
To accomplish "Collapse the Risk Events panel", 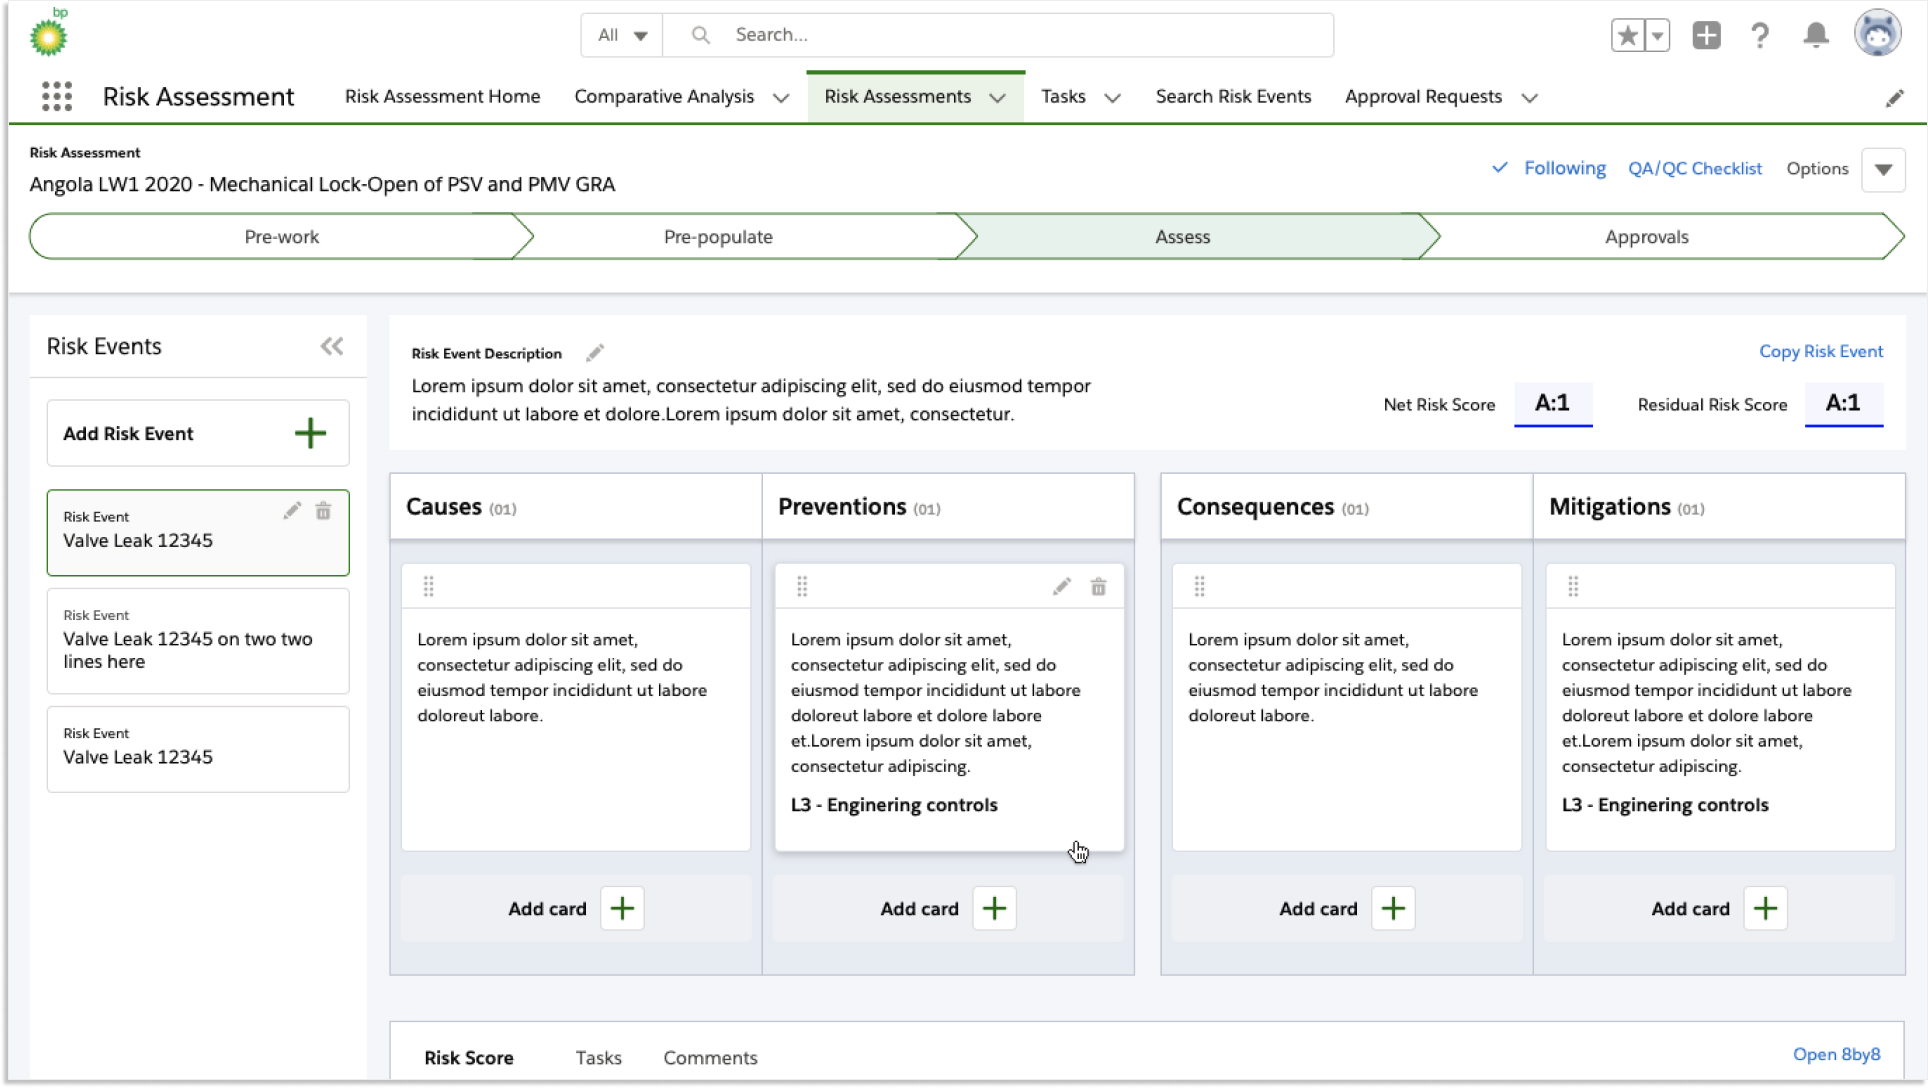I will tap(332, 346).
